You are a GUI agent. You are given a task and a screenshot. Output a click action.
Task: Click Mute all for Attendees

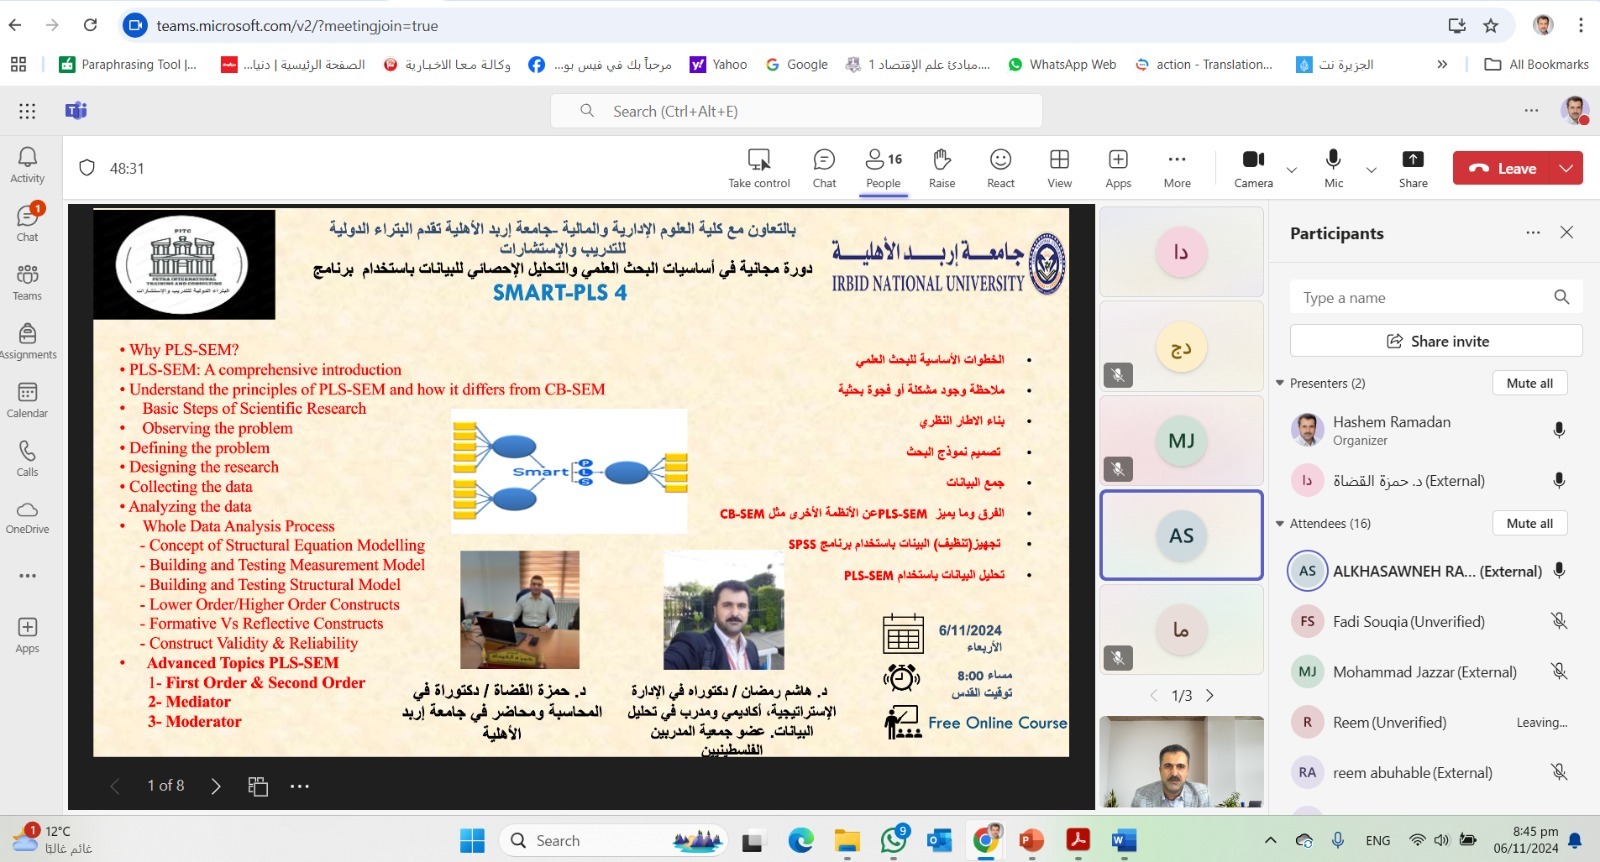click(x=1529, y=523)
